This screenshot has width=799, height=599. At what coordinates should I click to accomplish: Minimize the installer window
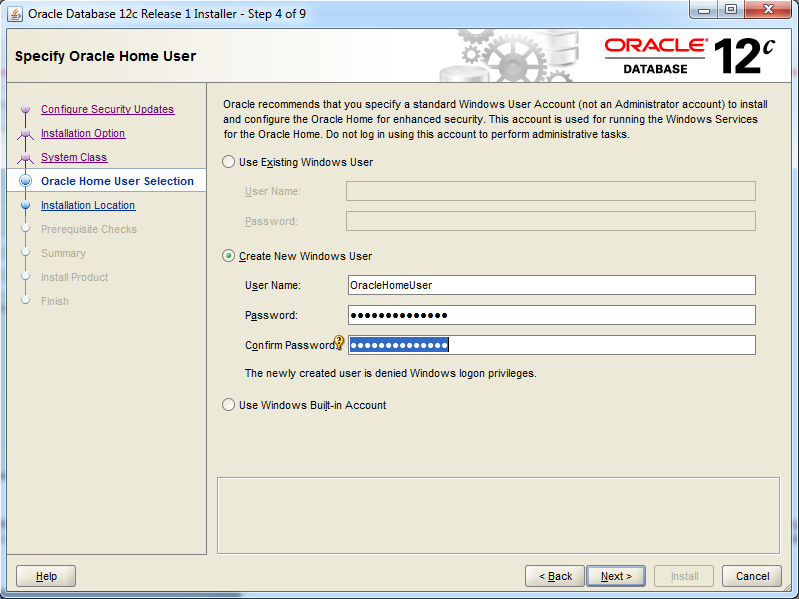click(704, 9)
